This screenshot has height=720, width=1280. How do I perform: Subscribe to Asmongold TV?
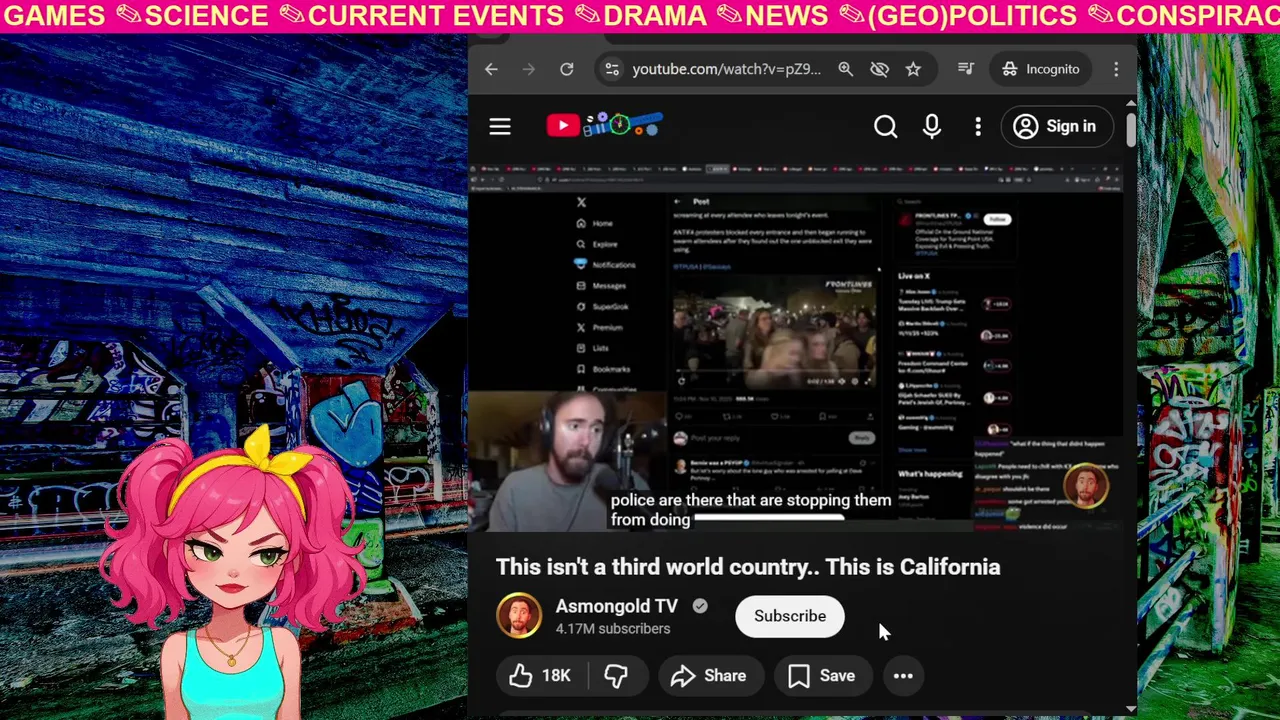(x=790, y=616)
